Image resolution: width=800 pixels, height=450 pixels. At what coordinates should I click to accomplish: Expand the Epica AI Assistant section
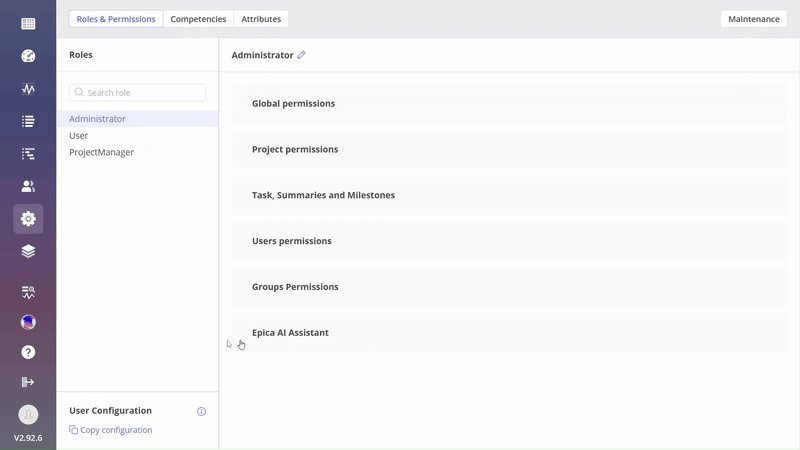pos(509,333)
